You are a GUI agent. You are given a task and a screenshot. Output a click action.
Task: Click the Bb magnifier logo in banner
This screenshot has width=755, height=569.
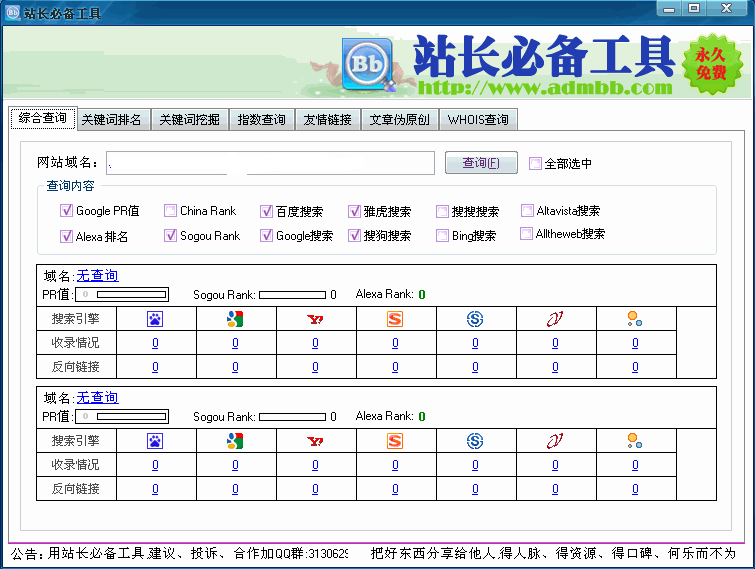point(368,65)
